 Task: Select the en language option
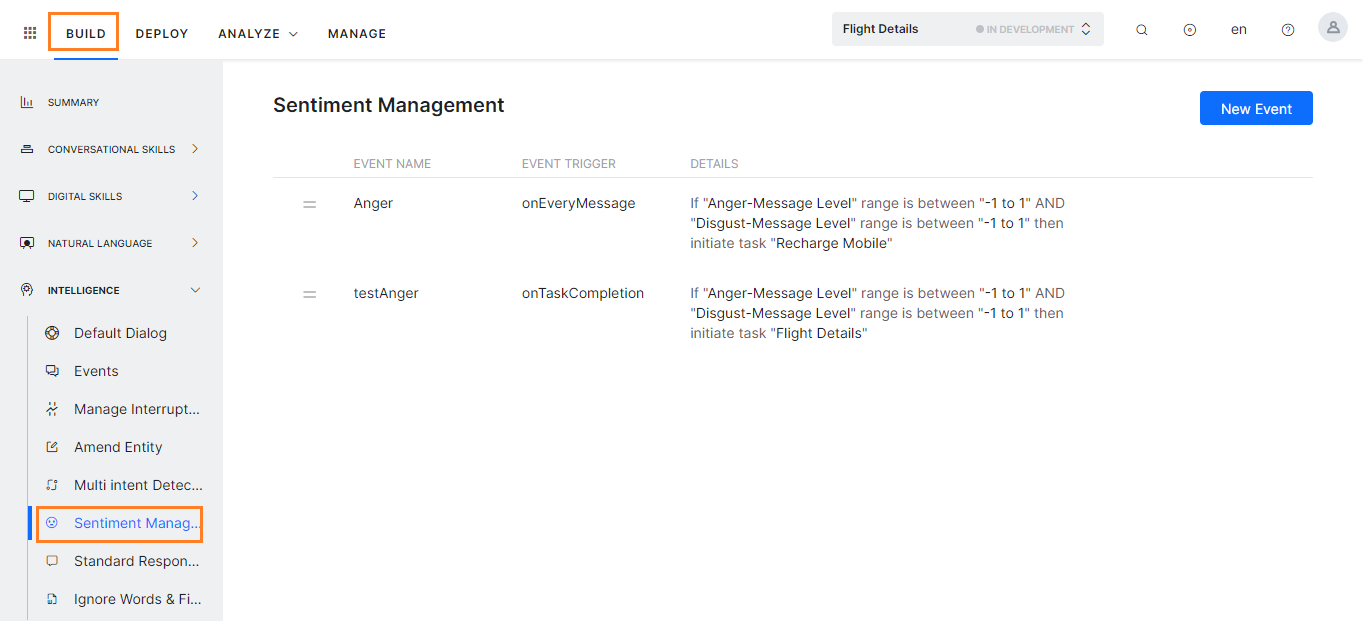tap(1238, 29)
